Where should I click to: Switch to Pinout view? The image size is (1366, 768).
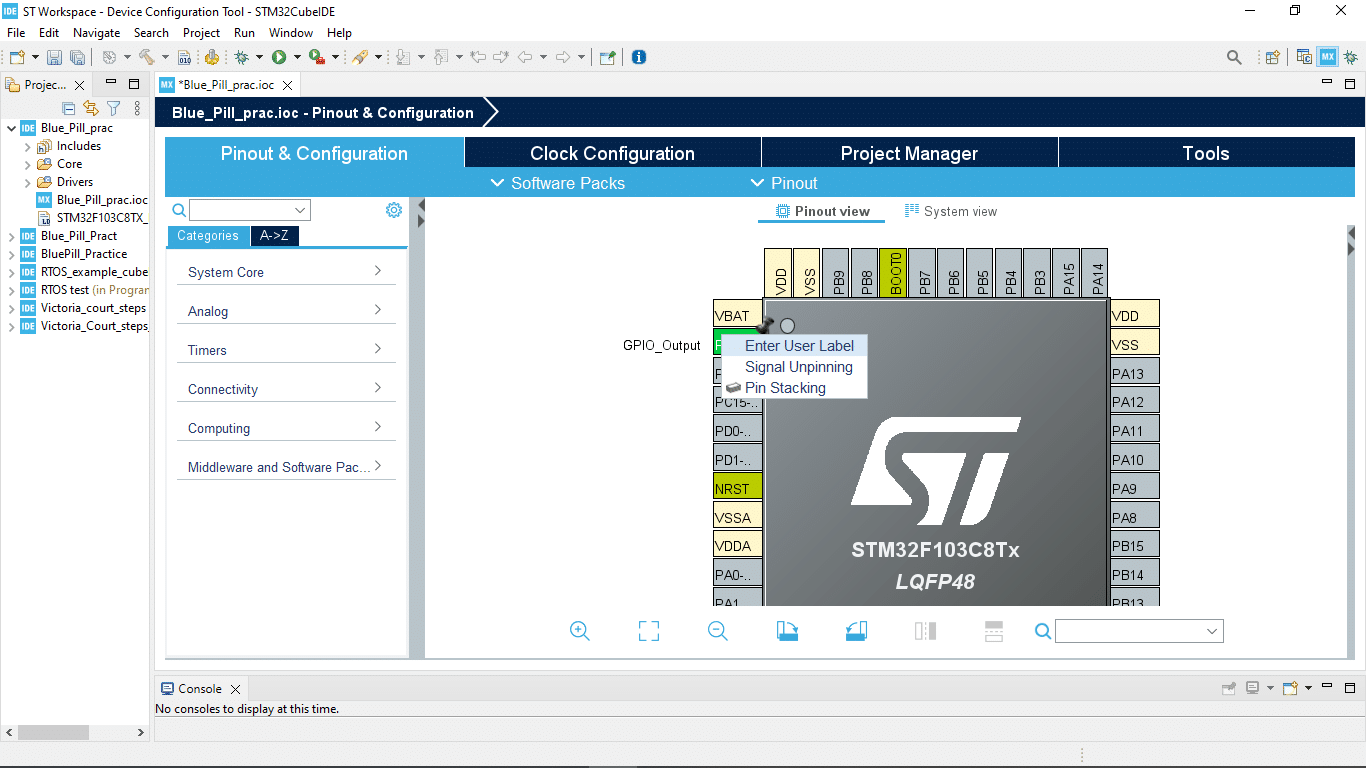coord(823,211)
